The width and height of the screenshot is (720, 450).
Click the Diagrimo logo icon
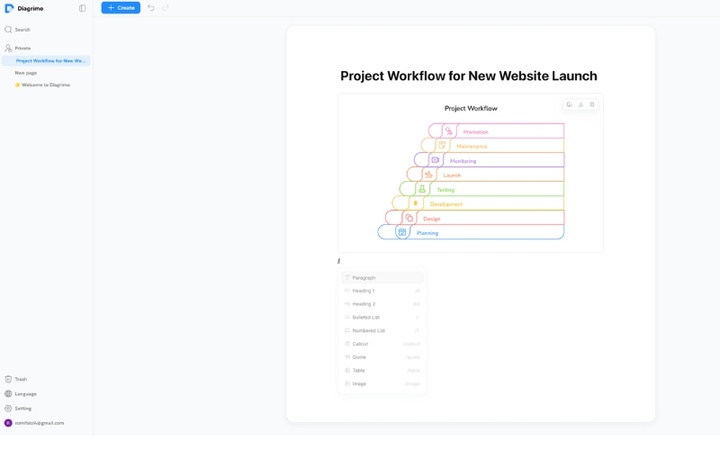pyautogui.click(x=9, y=8)
